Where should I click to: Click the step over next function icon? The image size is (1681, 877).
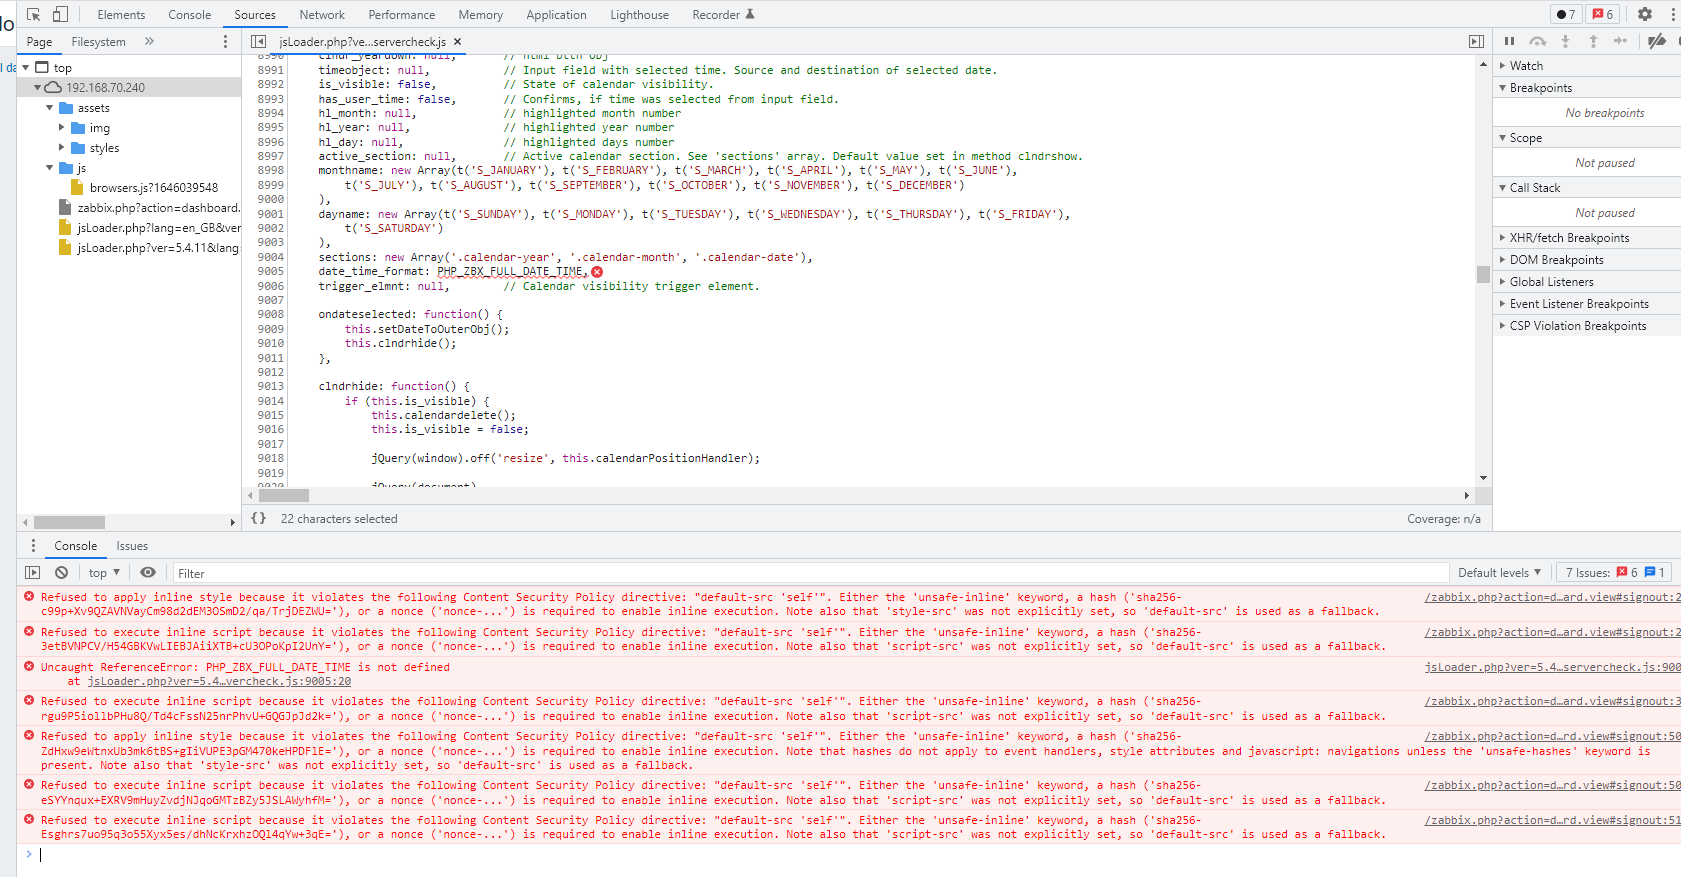click(1538, 41)
